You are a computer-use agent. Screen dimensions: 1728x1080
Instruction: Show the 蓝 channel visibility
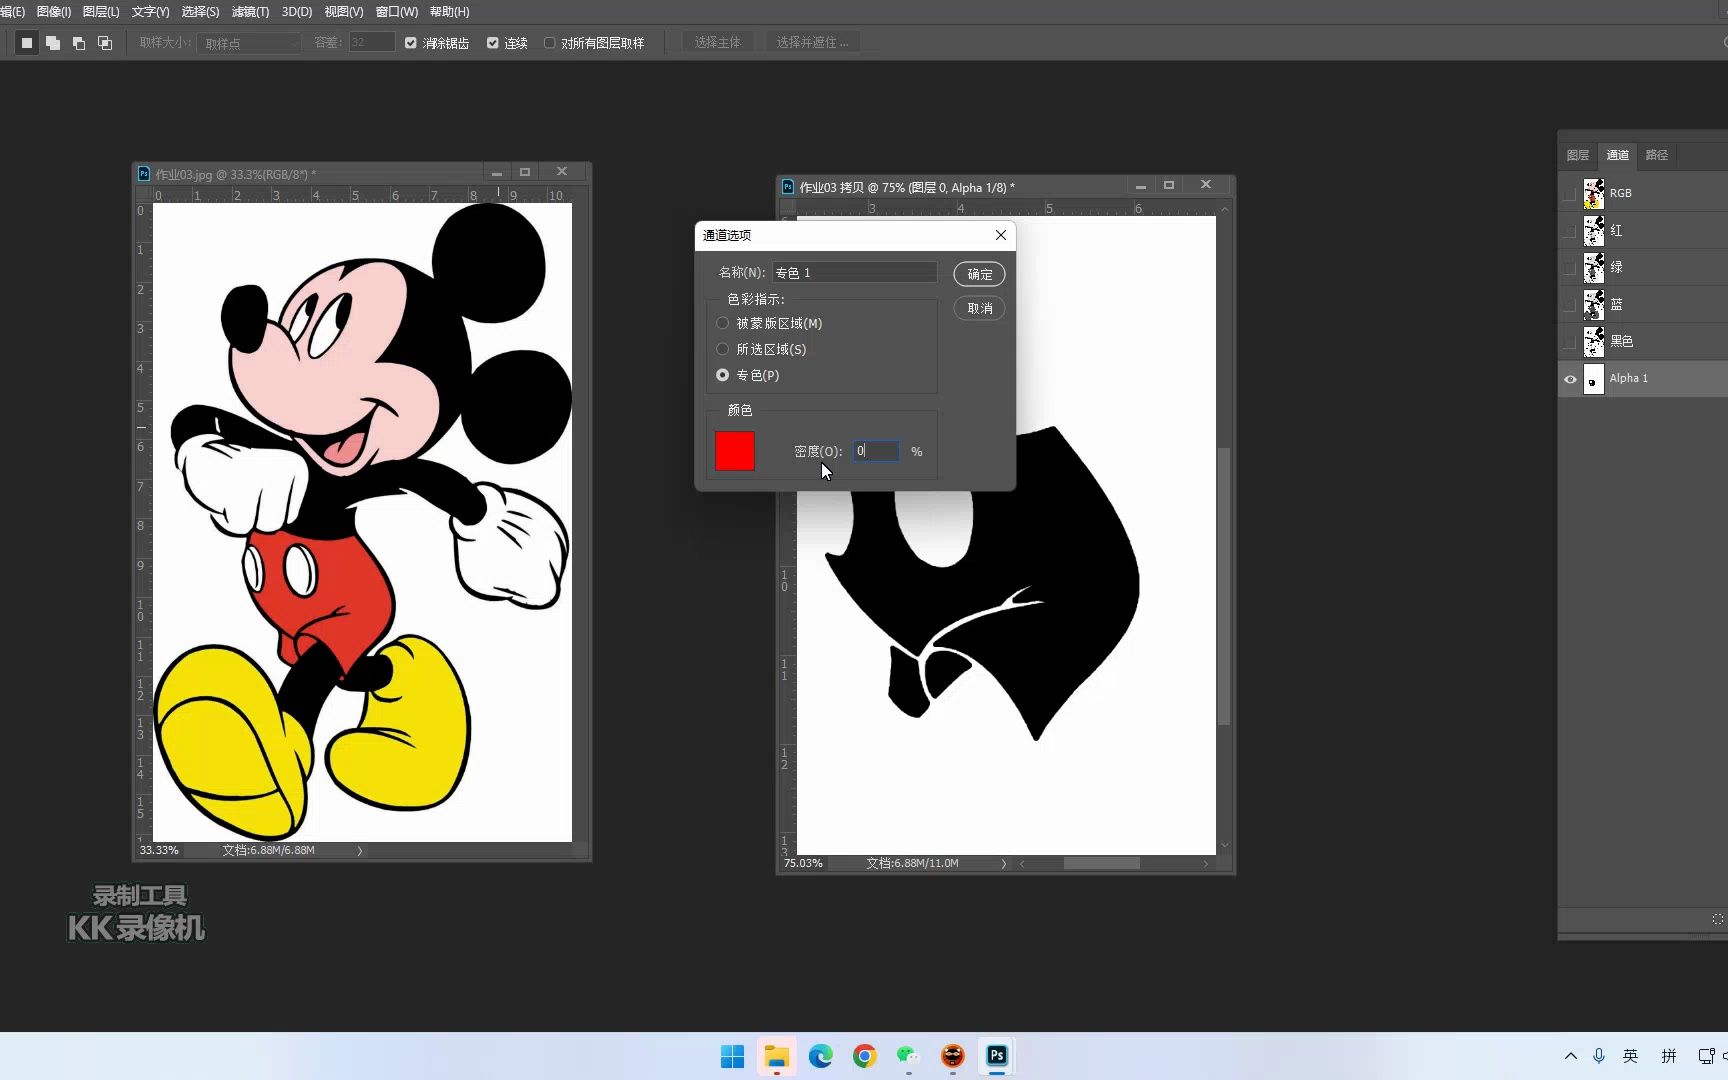tap(1570, 304)
